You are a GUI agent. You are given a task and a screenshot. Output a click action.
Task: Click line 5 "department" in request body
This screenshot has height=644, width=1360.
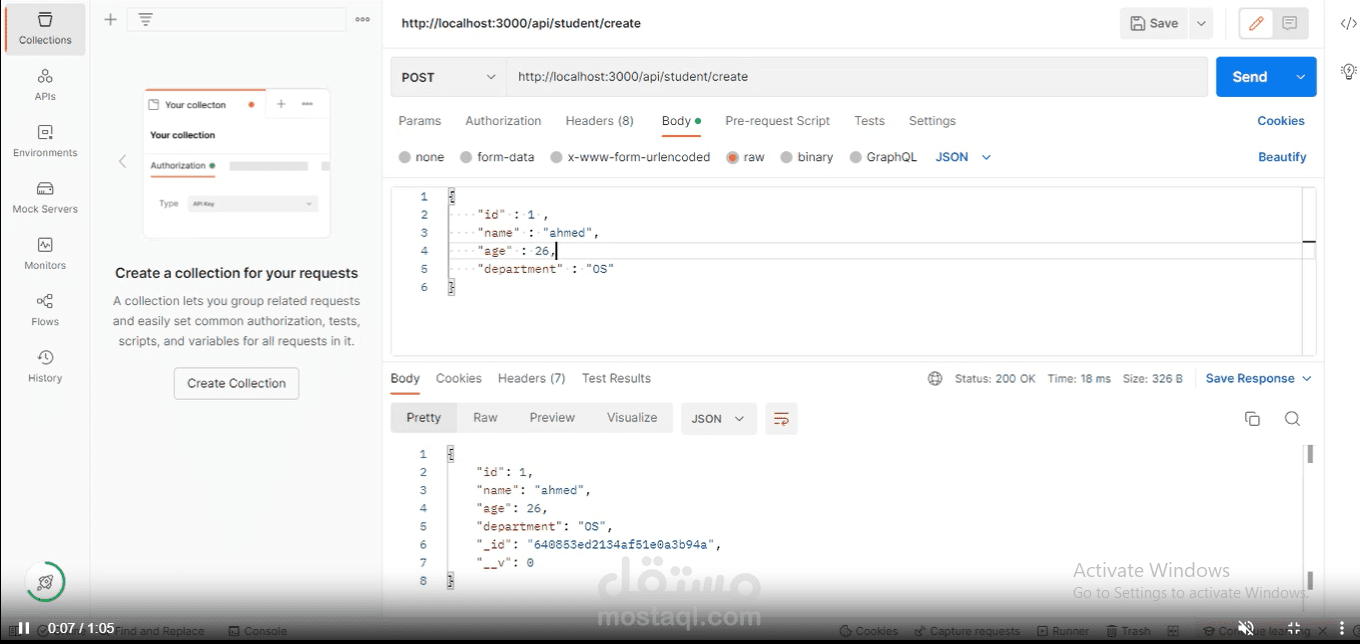coord(546,269)
